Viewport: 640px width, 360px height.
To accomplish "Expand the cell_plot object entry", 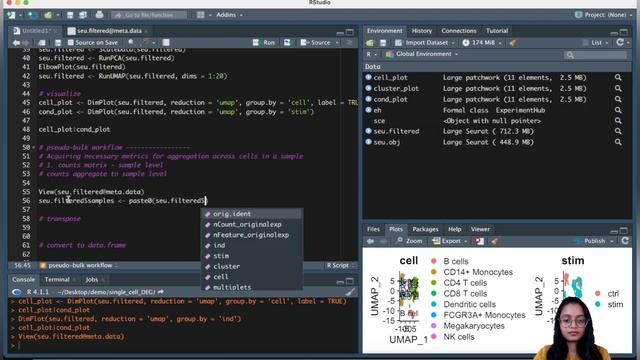I will [x=369, y=77].
